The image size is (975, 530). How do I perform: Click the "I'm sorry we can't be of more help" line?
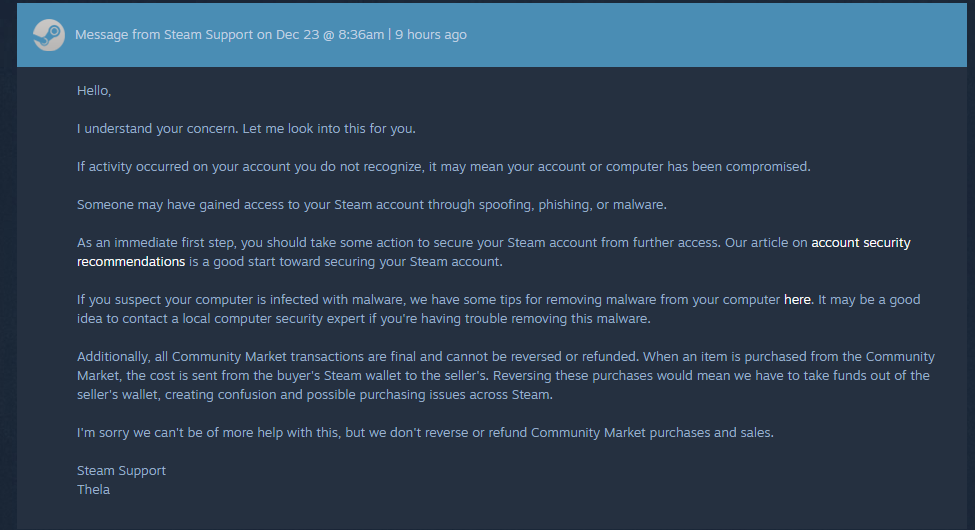coord(425,433)
